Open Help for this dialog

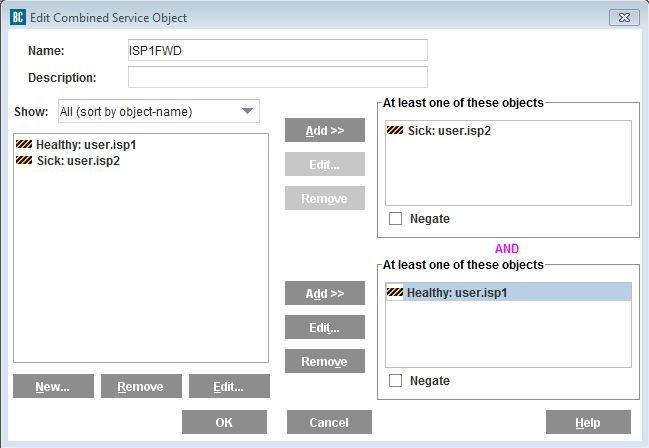(x=588, y=423)
